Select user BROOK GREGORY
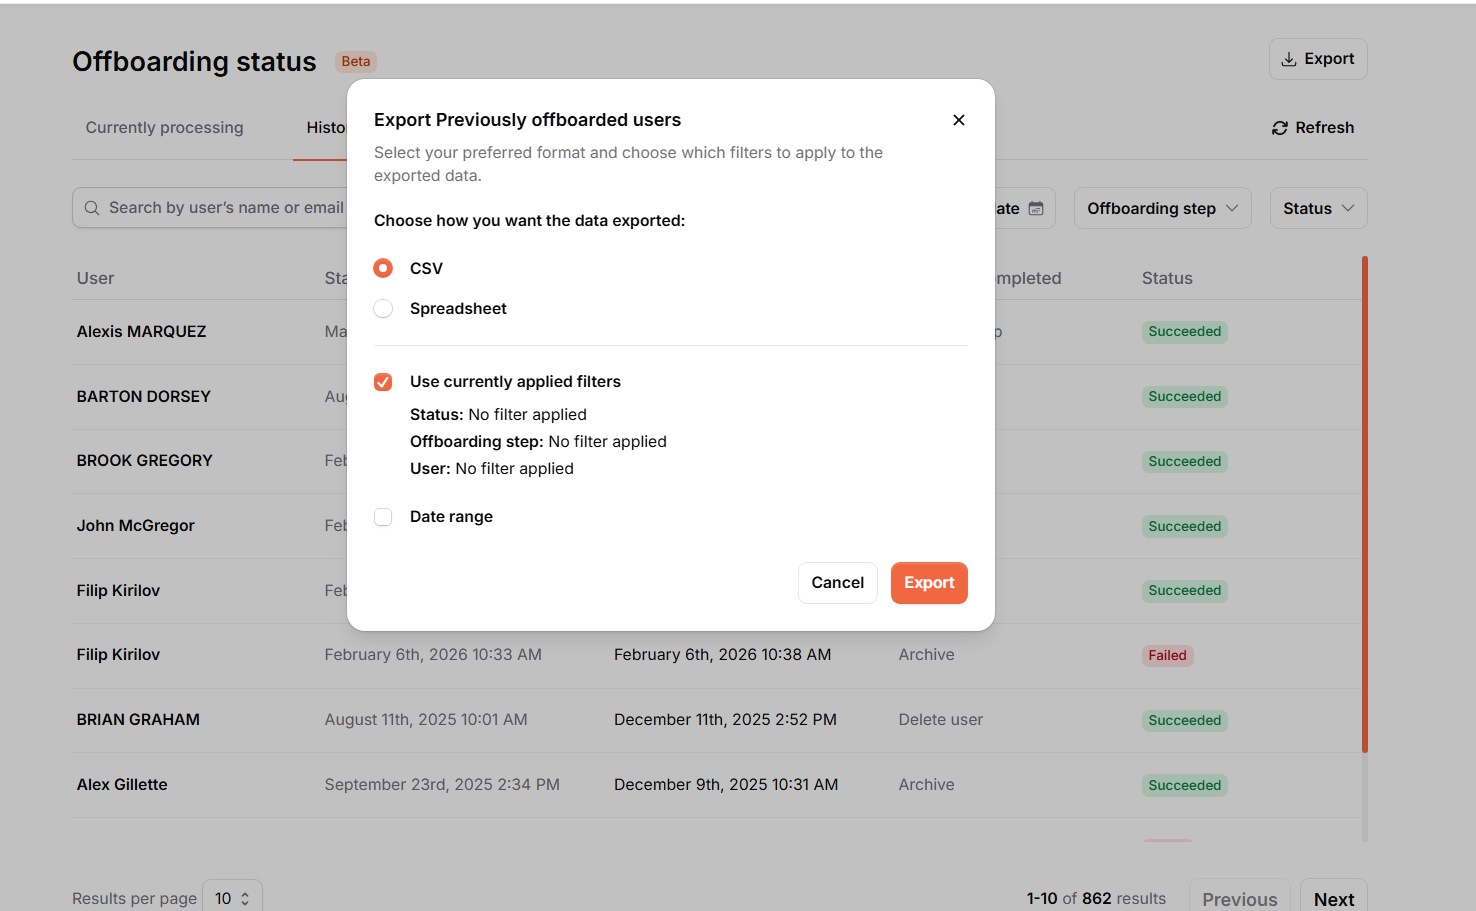This screenshot has height=911, width=1476. click(144, 461)
